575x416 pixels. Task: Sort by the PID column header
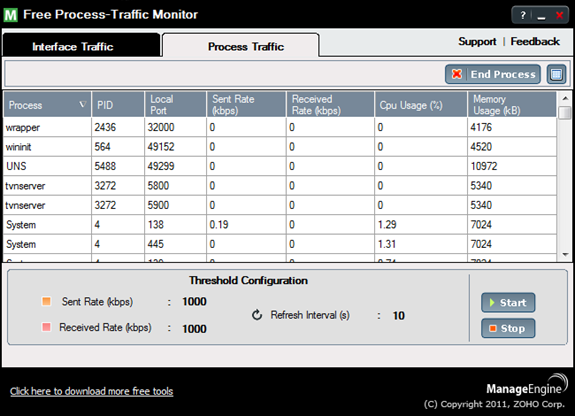[x=118, y=105]
